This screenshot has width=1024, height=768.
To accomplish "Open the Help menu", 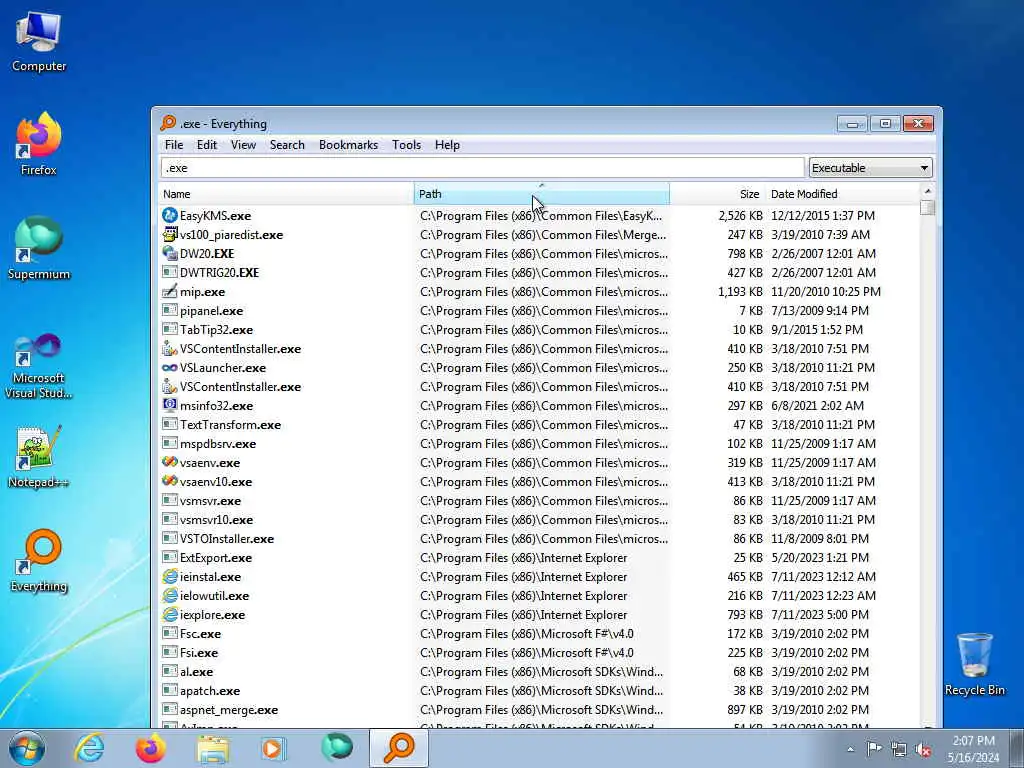I will (x=447, y=145).
